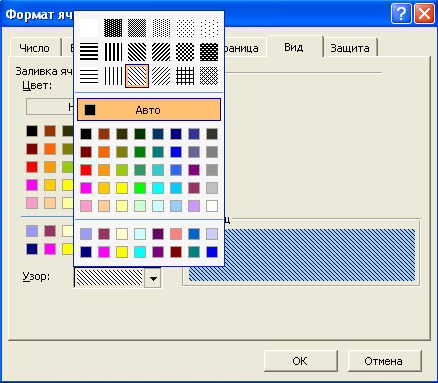Choose the 75% dense dotted pattern
Screen dimensions: 438x383
point(113,28)
